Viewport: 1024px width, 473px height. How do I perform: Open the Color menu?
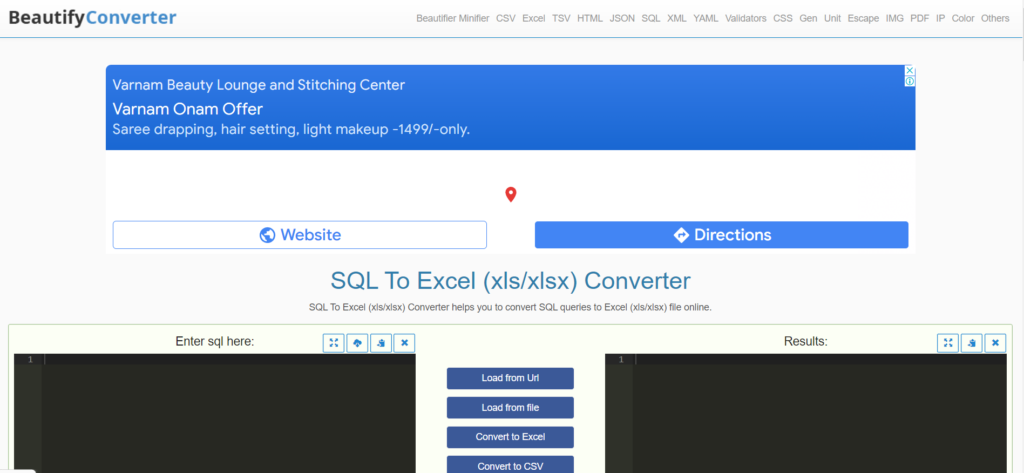point(963,18)
